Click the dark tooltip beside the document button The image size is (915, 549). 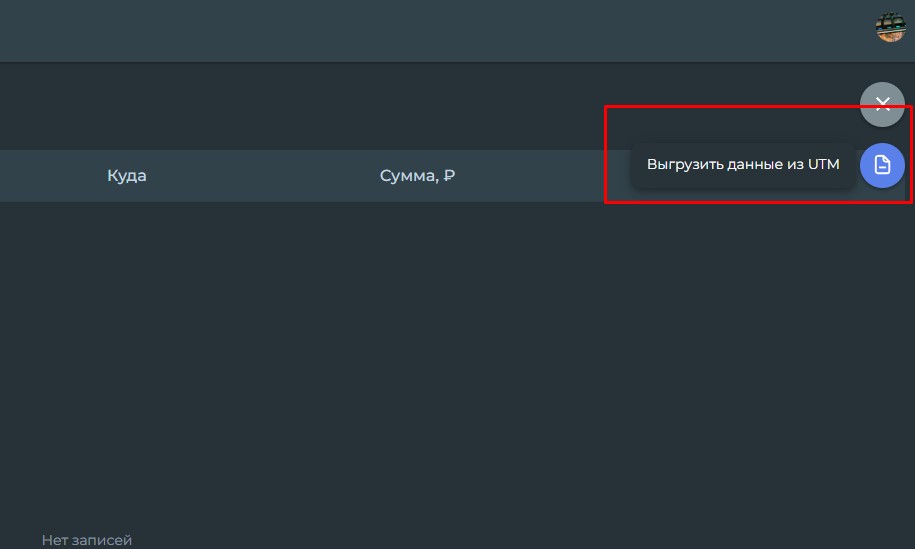click(743, 165)
